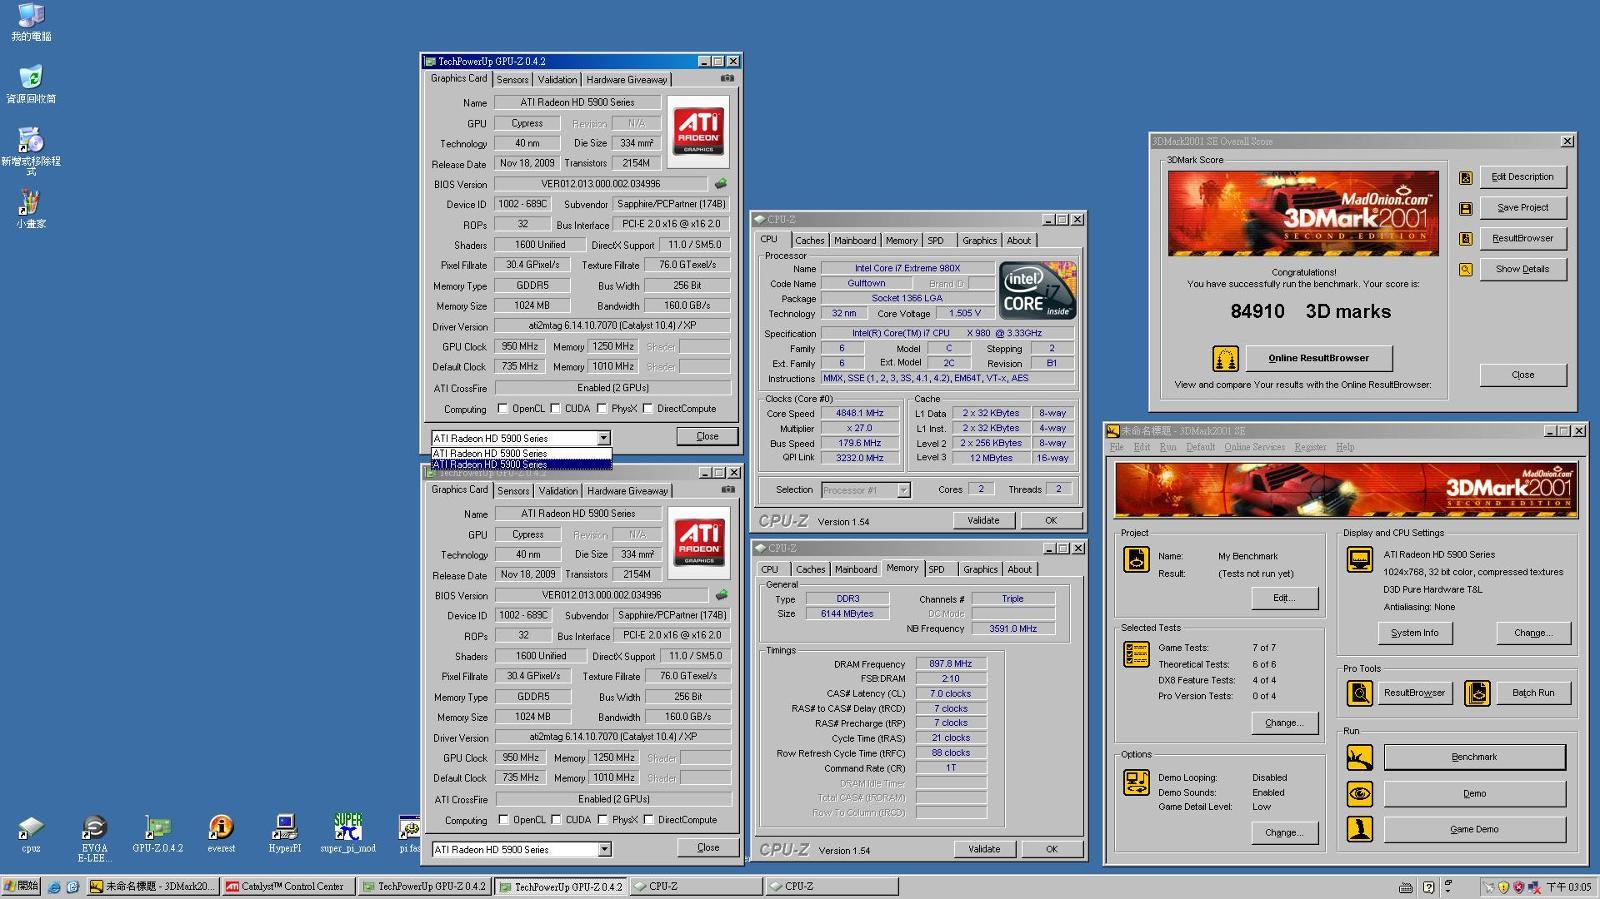Viewport: 1600px width, 899px height.
Task: Click the eye icon next to Demo
Action: click(x=1359, y=794)
